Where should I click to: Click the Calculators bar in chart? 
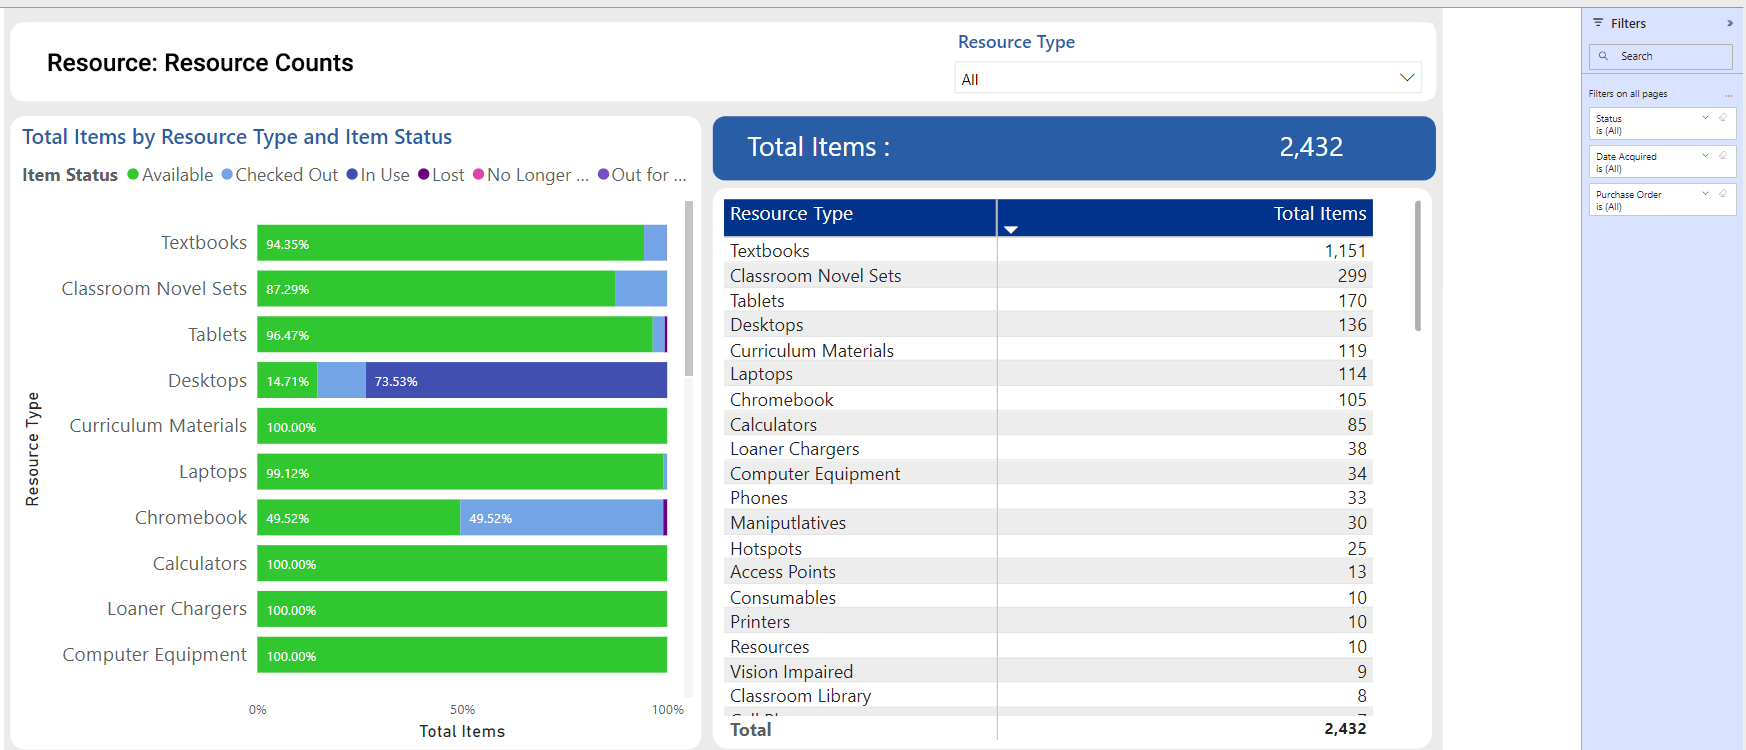462,563
